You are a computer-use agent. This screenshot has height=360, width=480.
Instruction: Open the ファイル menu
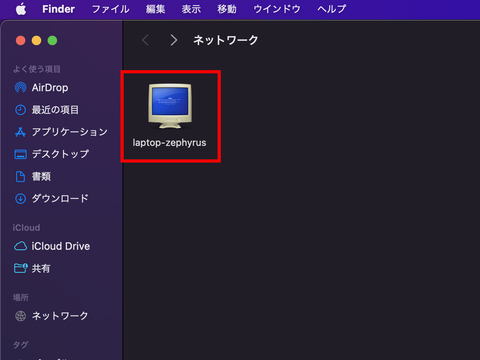(110, 9)
